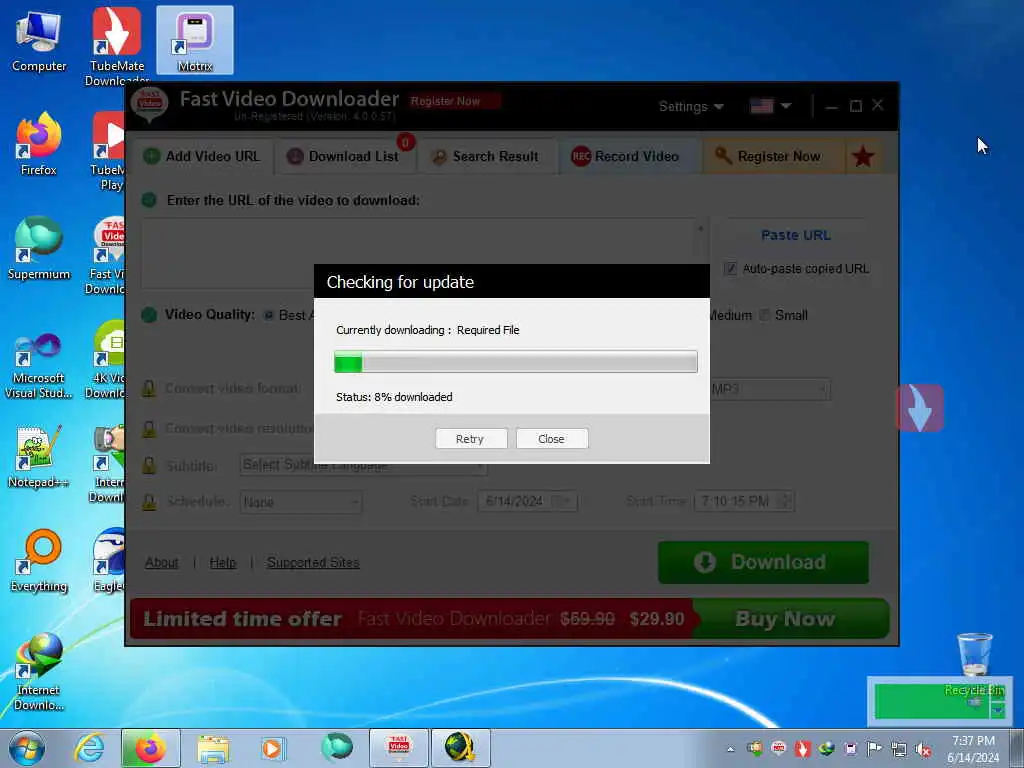Select the TubeMate Downloader desktop icon

pyautogui.click(x=116, y=46)
